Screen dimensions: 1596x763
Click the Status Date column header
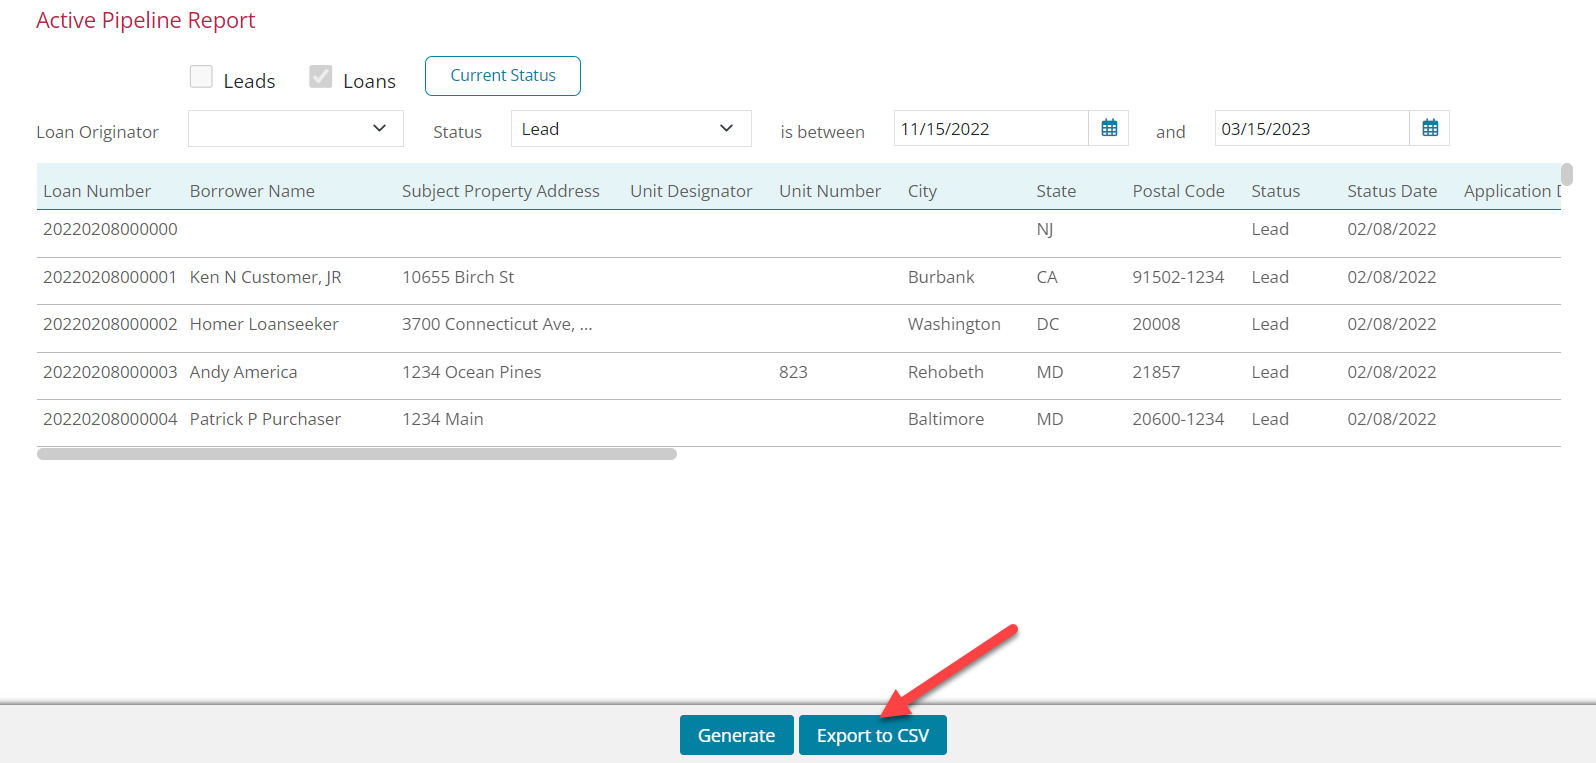[1391, 191]
